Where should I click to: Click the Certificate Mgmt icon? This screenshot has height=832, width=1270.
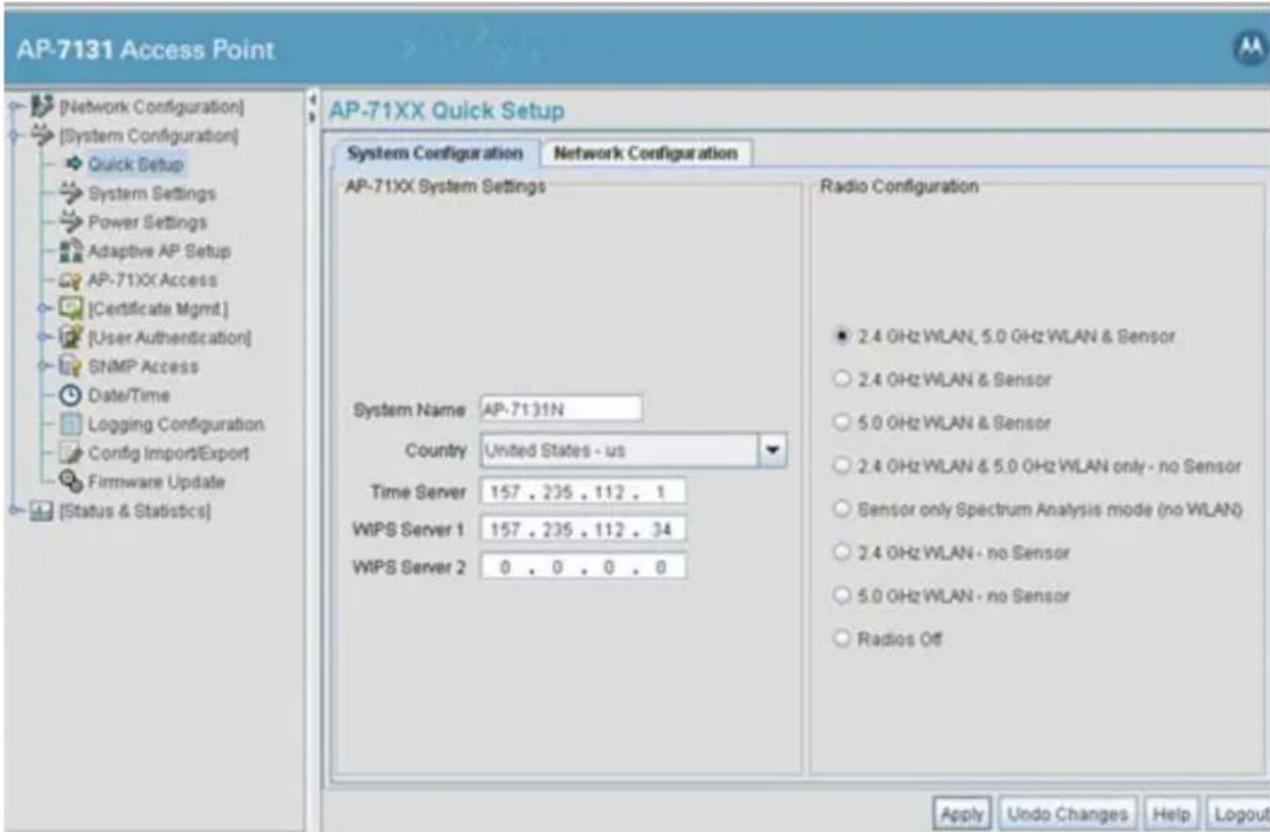tap(73, 307)
